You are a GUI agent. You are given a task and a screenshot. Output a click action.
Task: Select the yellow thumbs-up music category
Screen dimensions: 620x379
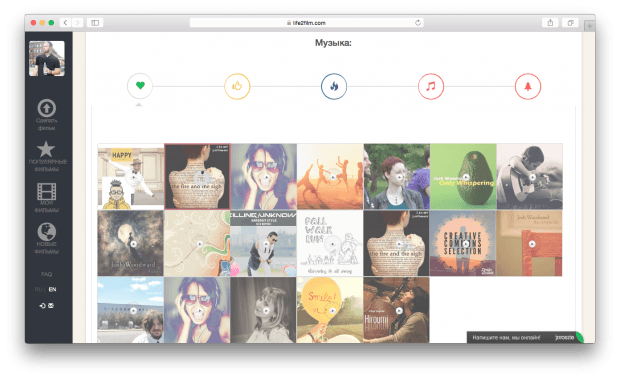237,86
